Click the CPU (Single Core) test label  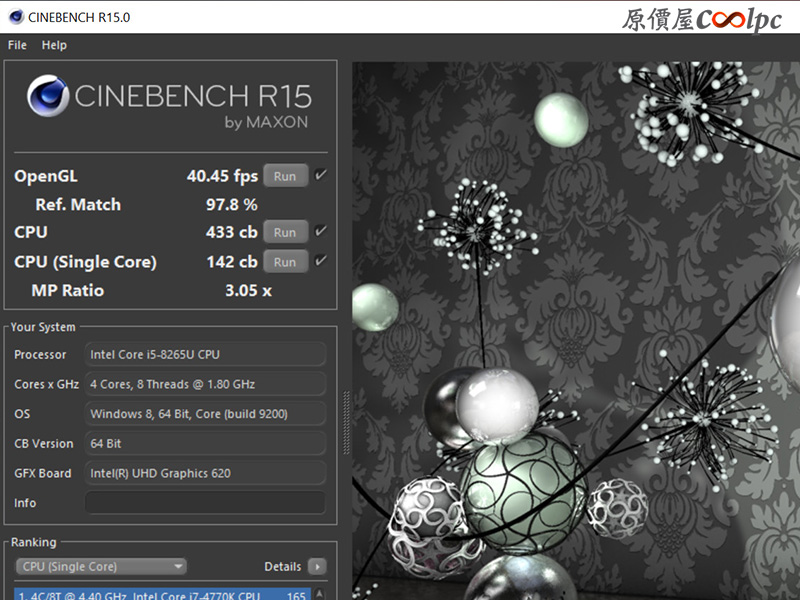tap(85, 262)
